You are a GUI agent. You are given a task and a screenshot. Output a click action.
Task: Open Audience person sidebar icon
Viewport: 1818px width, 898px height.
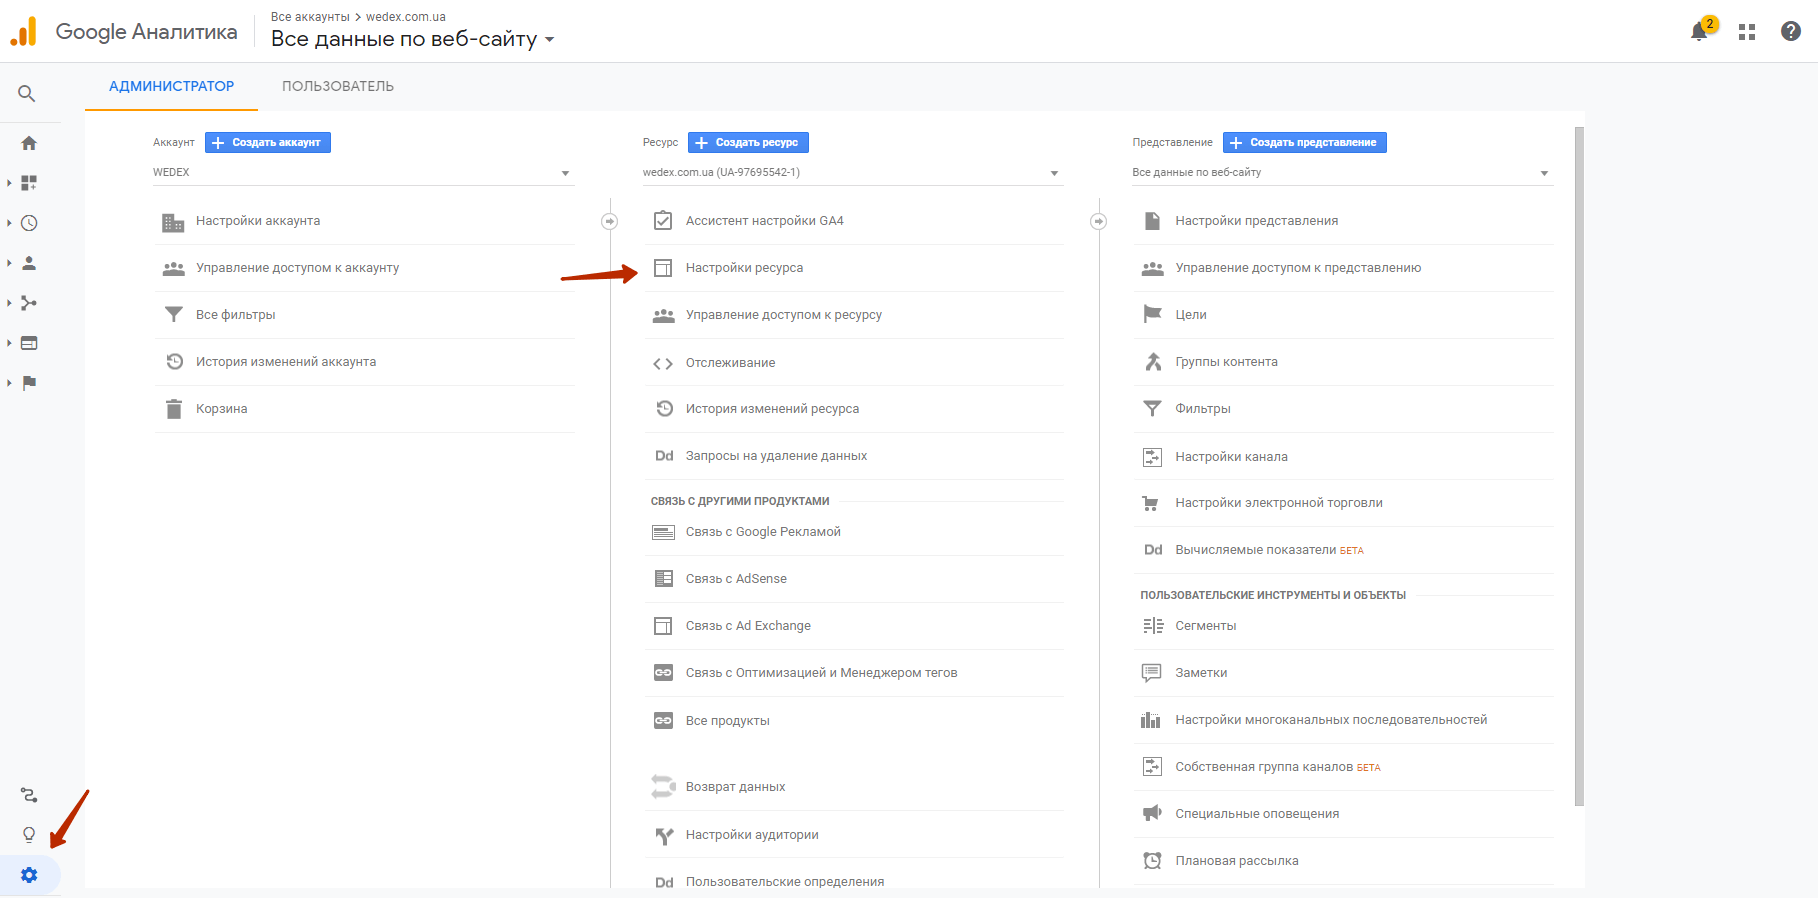(29, 263)
